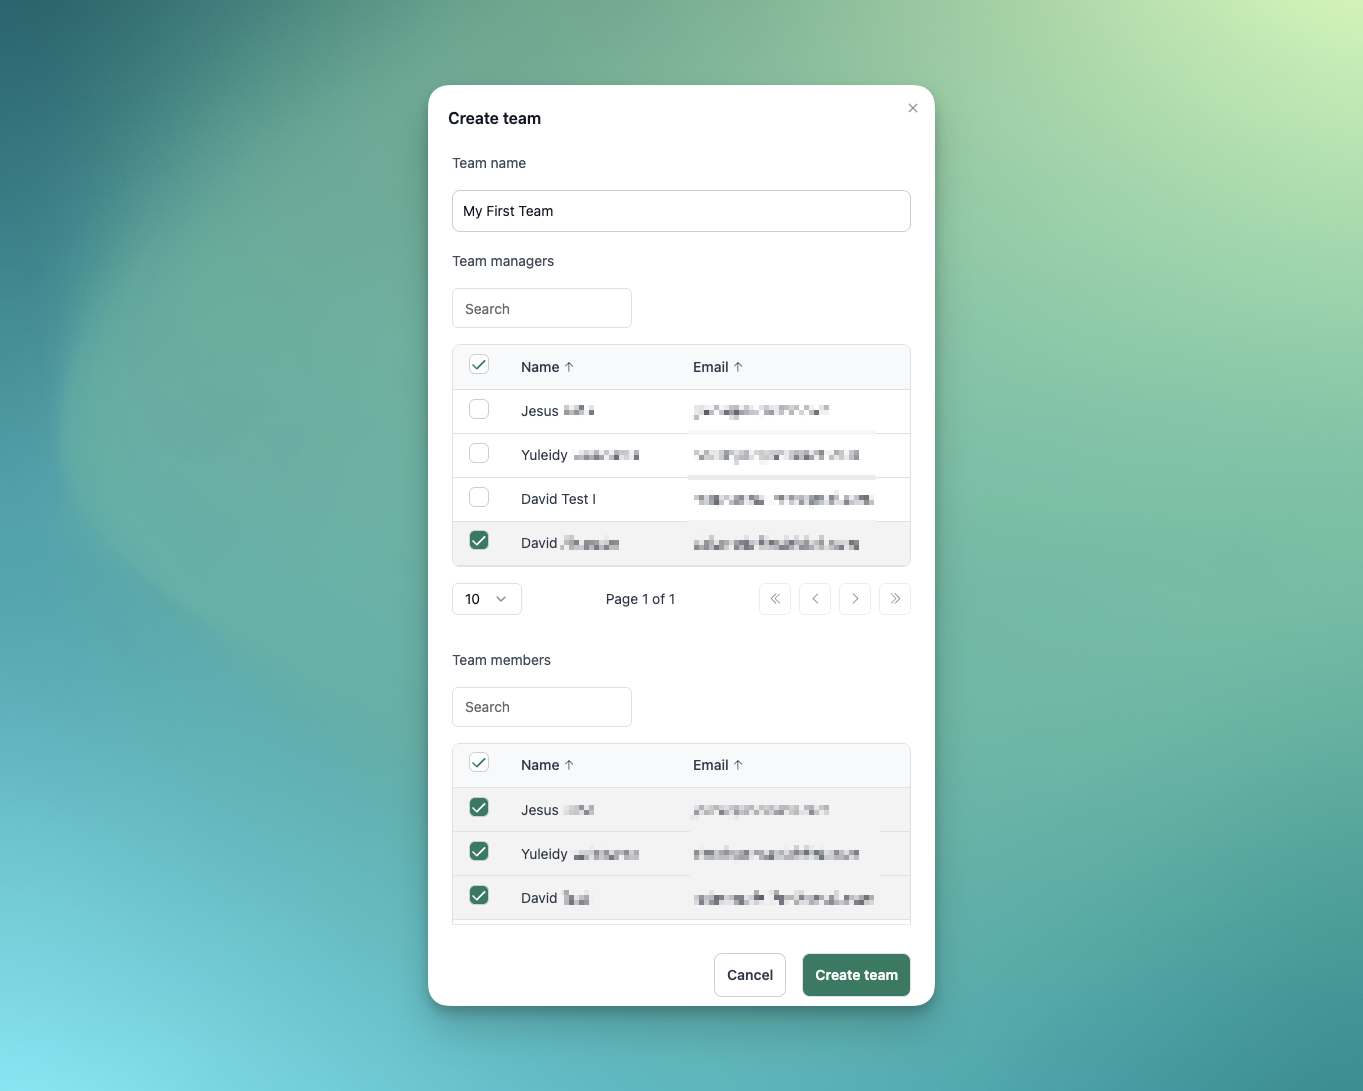Click the Create team dialog title
The width and height of the screenshot is (1363, 1091).
(494, 118)
